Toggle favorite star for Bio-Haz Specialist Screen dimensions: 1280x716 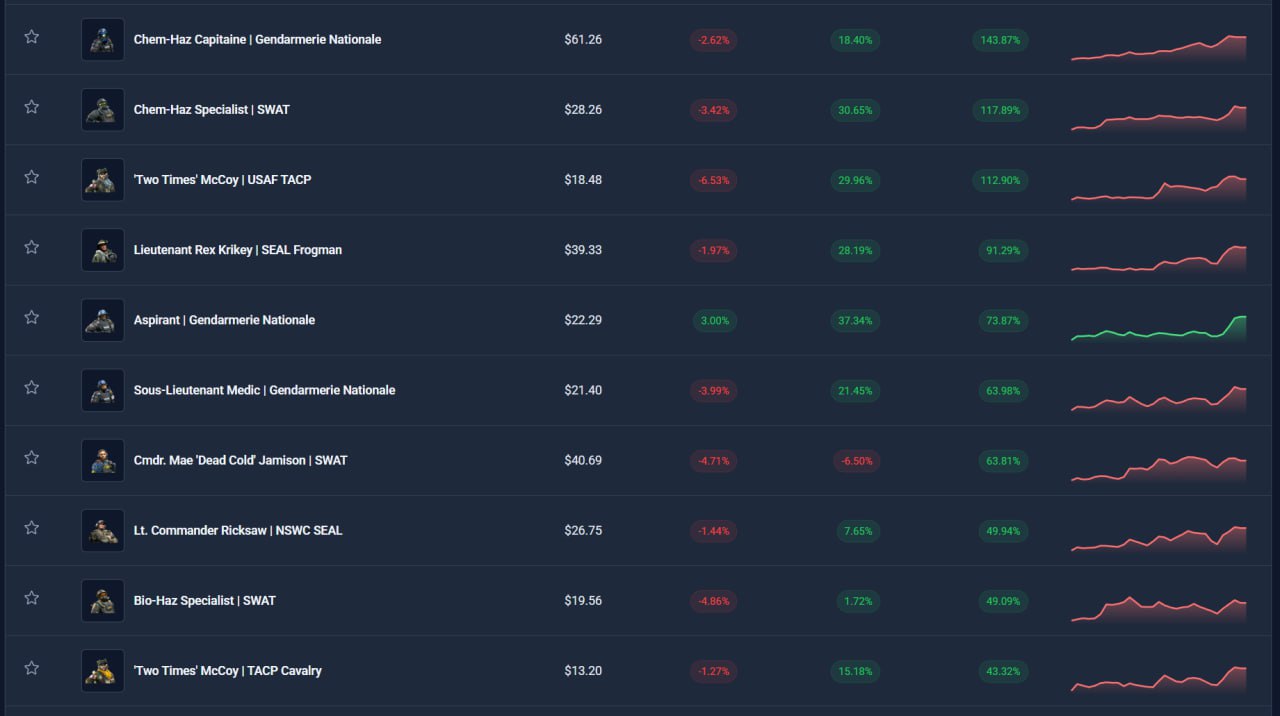32,598
